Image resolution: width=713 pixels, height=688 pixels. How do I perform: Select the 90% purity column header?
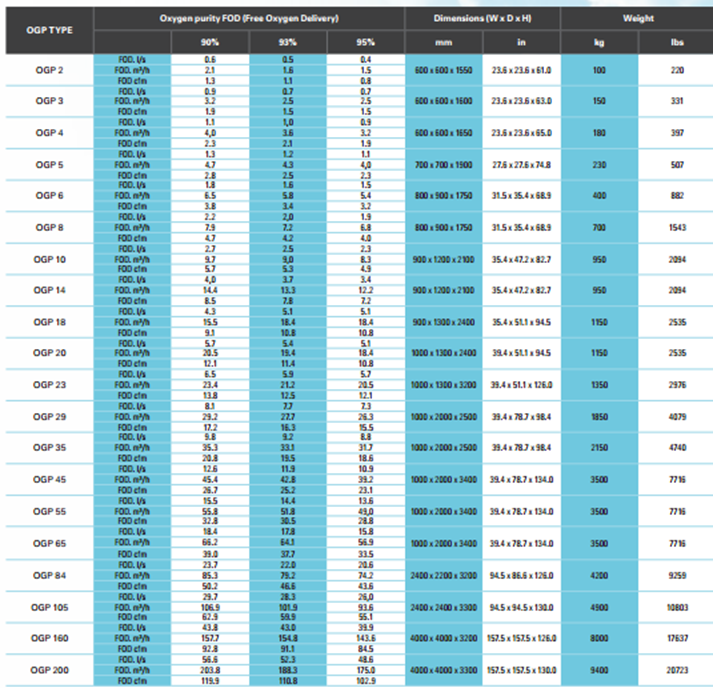coord(210,42)
